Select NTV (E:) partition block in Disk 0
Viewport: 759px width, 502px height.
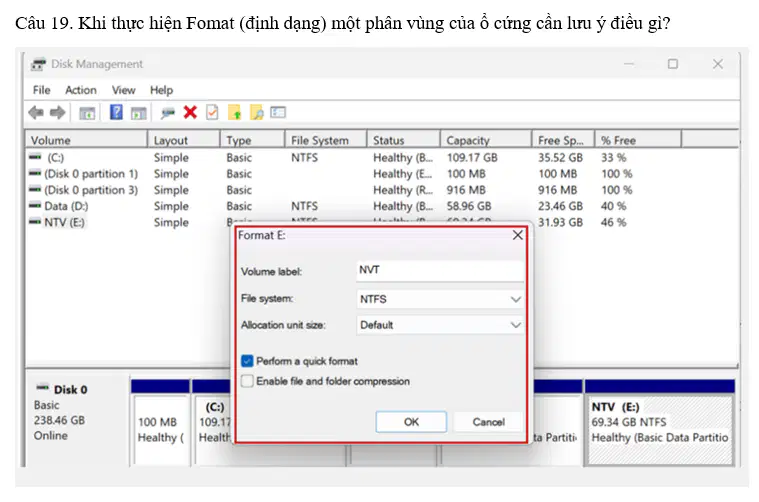(659, 423)
